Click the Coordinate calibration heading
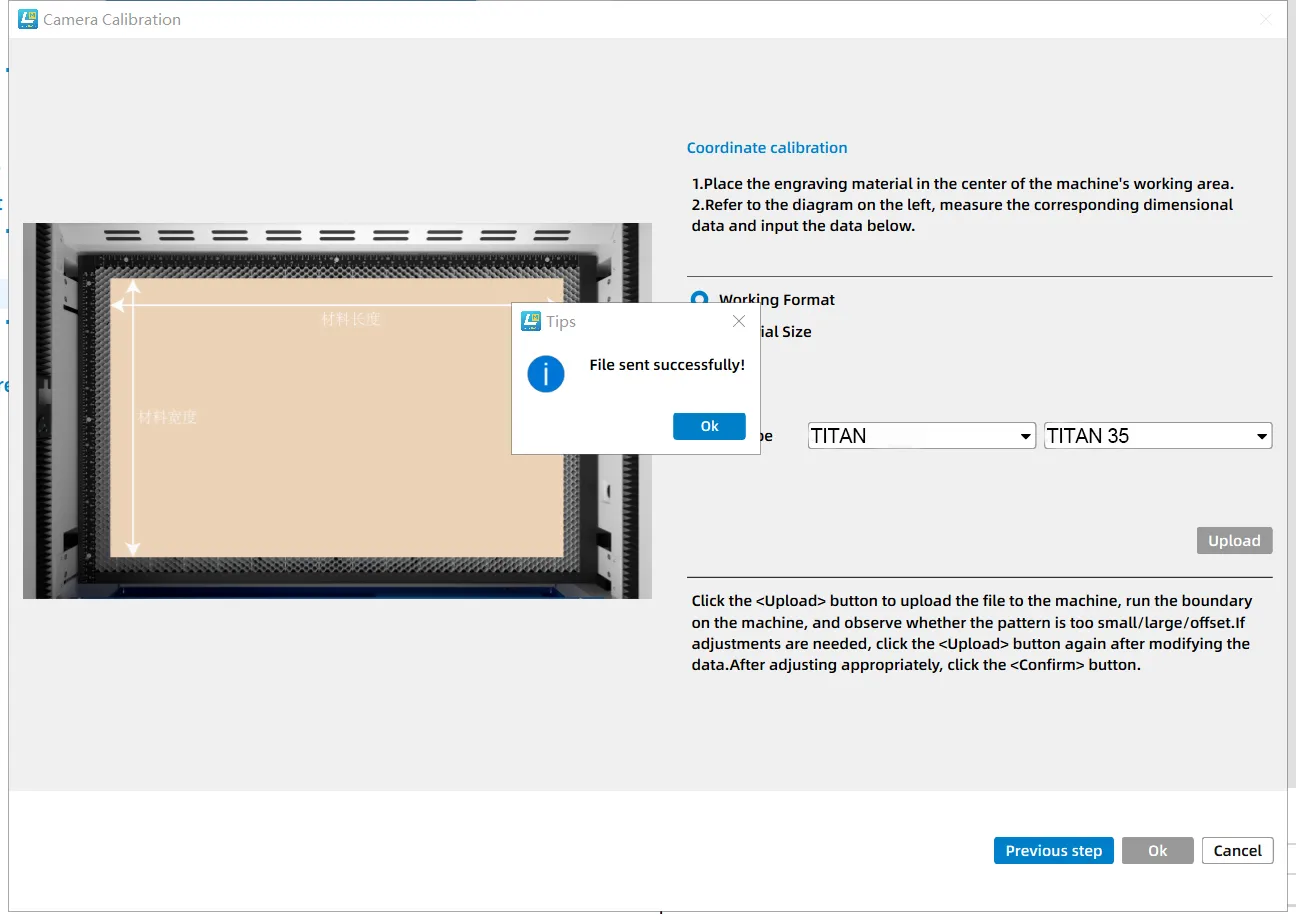Screen dimensions: 1296x920 pos(767,147)
